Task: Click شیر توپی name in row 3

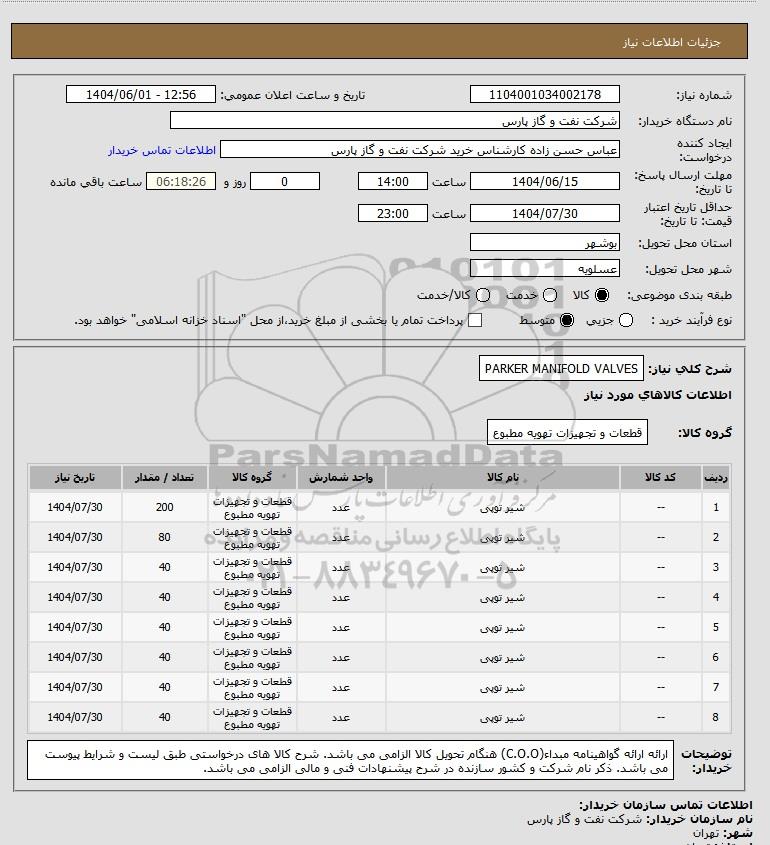Action: click(502, 567)
